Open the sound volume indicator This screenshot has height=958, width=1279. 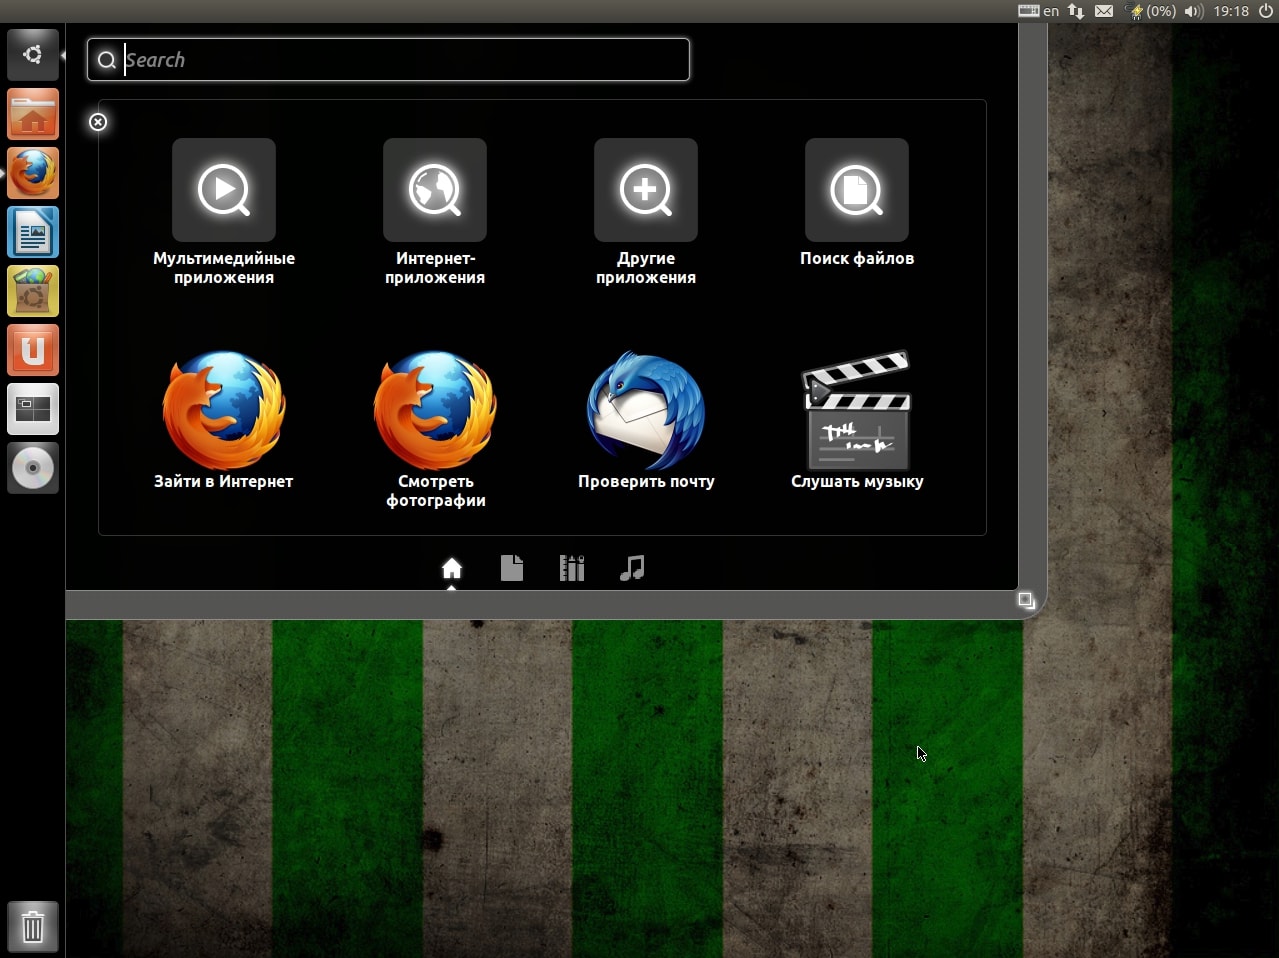[1193, 11]
